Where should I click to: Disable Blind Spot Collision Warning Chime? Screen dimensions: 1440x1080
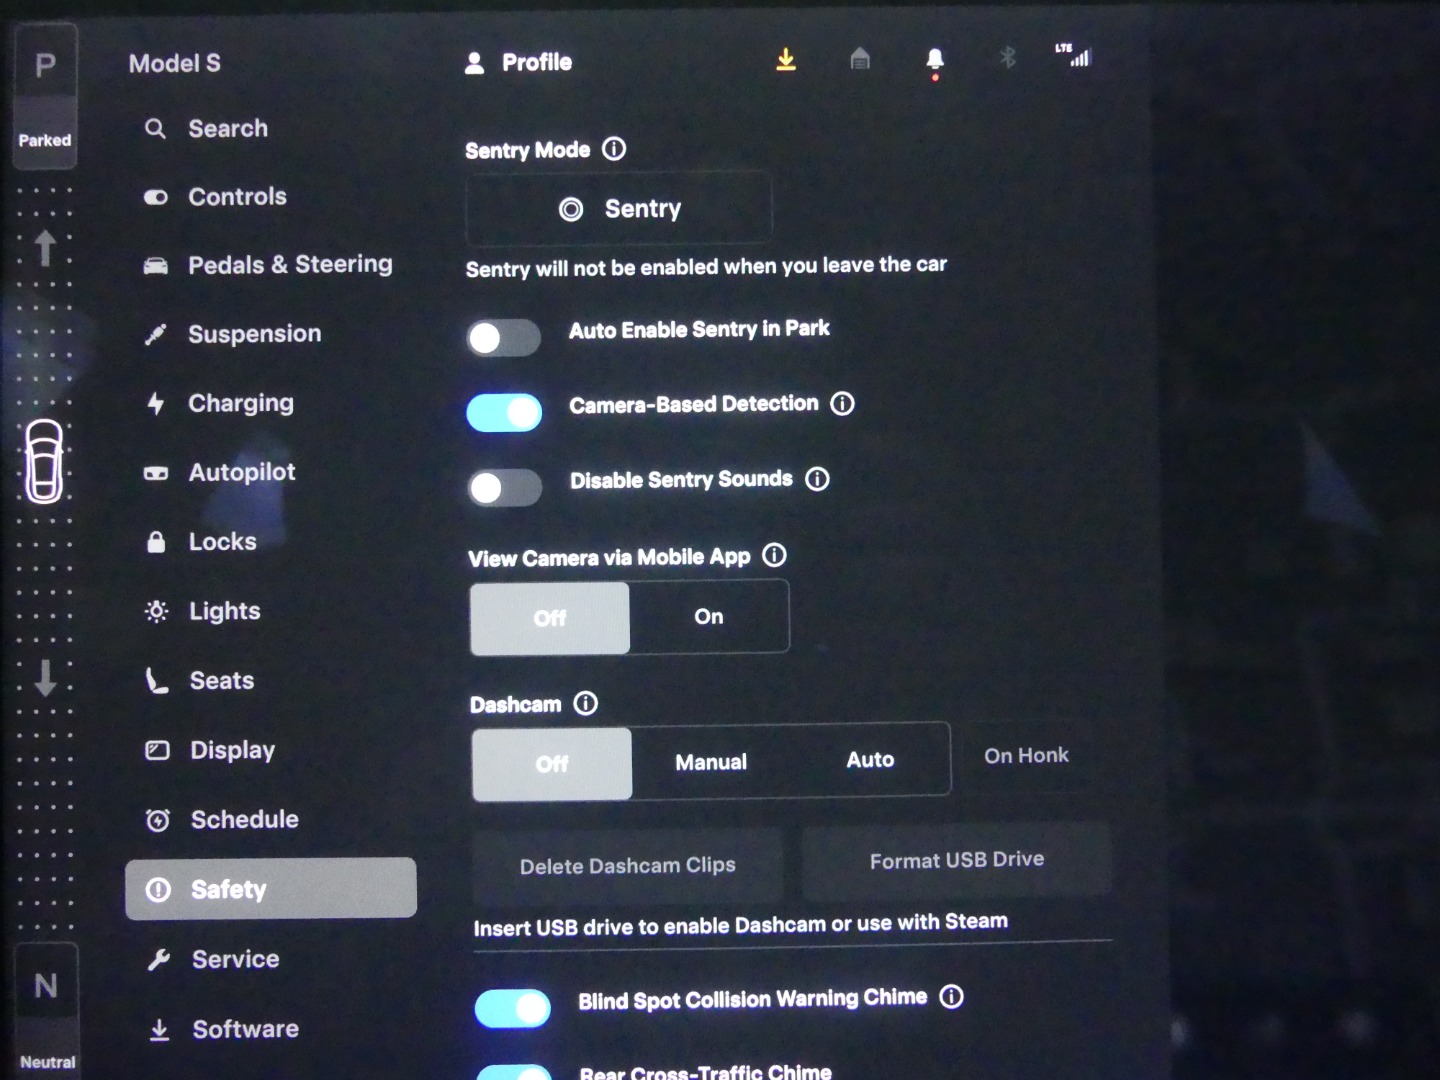pos(512,1008)
